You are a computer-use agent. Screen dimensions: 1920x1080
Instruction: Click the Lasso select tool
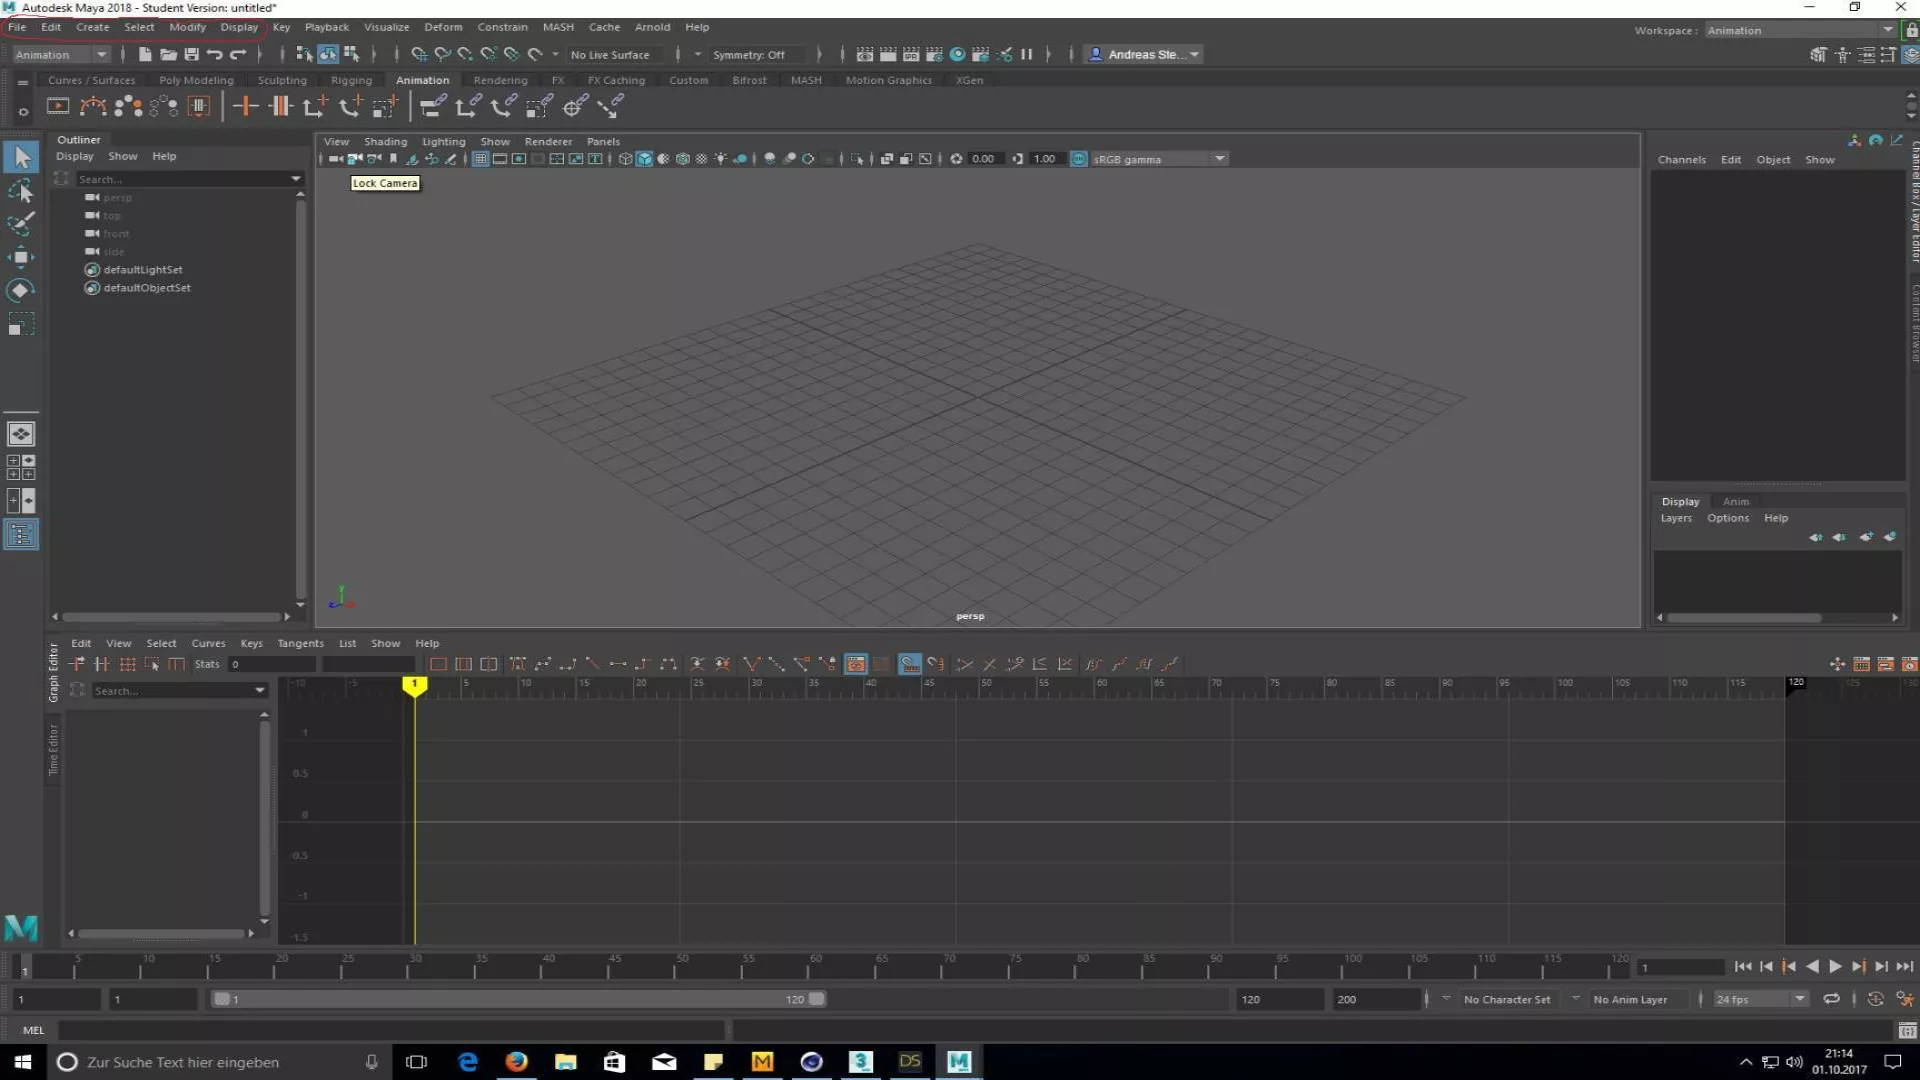[x=20, y=190]
